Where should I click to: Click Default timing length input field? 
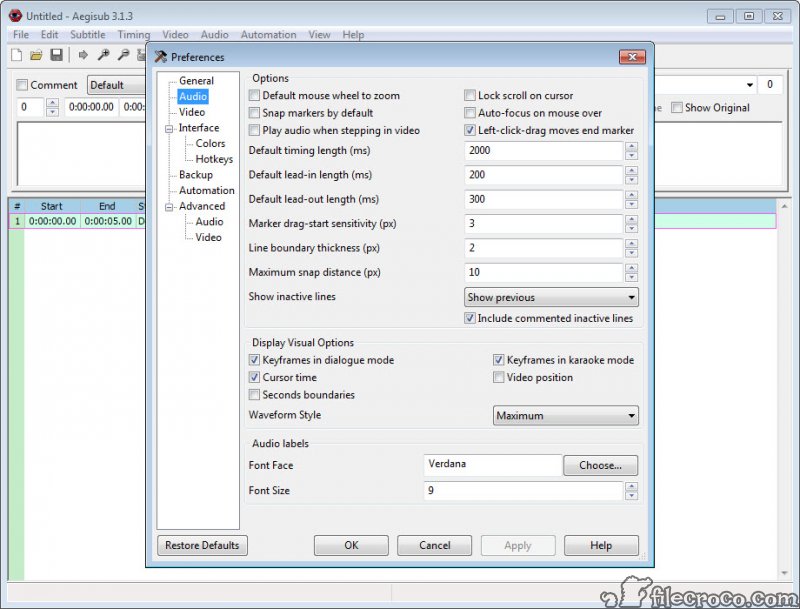[x=543, y=150]
